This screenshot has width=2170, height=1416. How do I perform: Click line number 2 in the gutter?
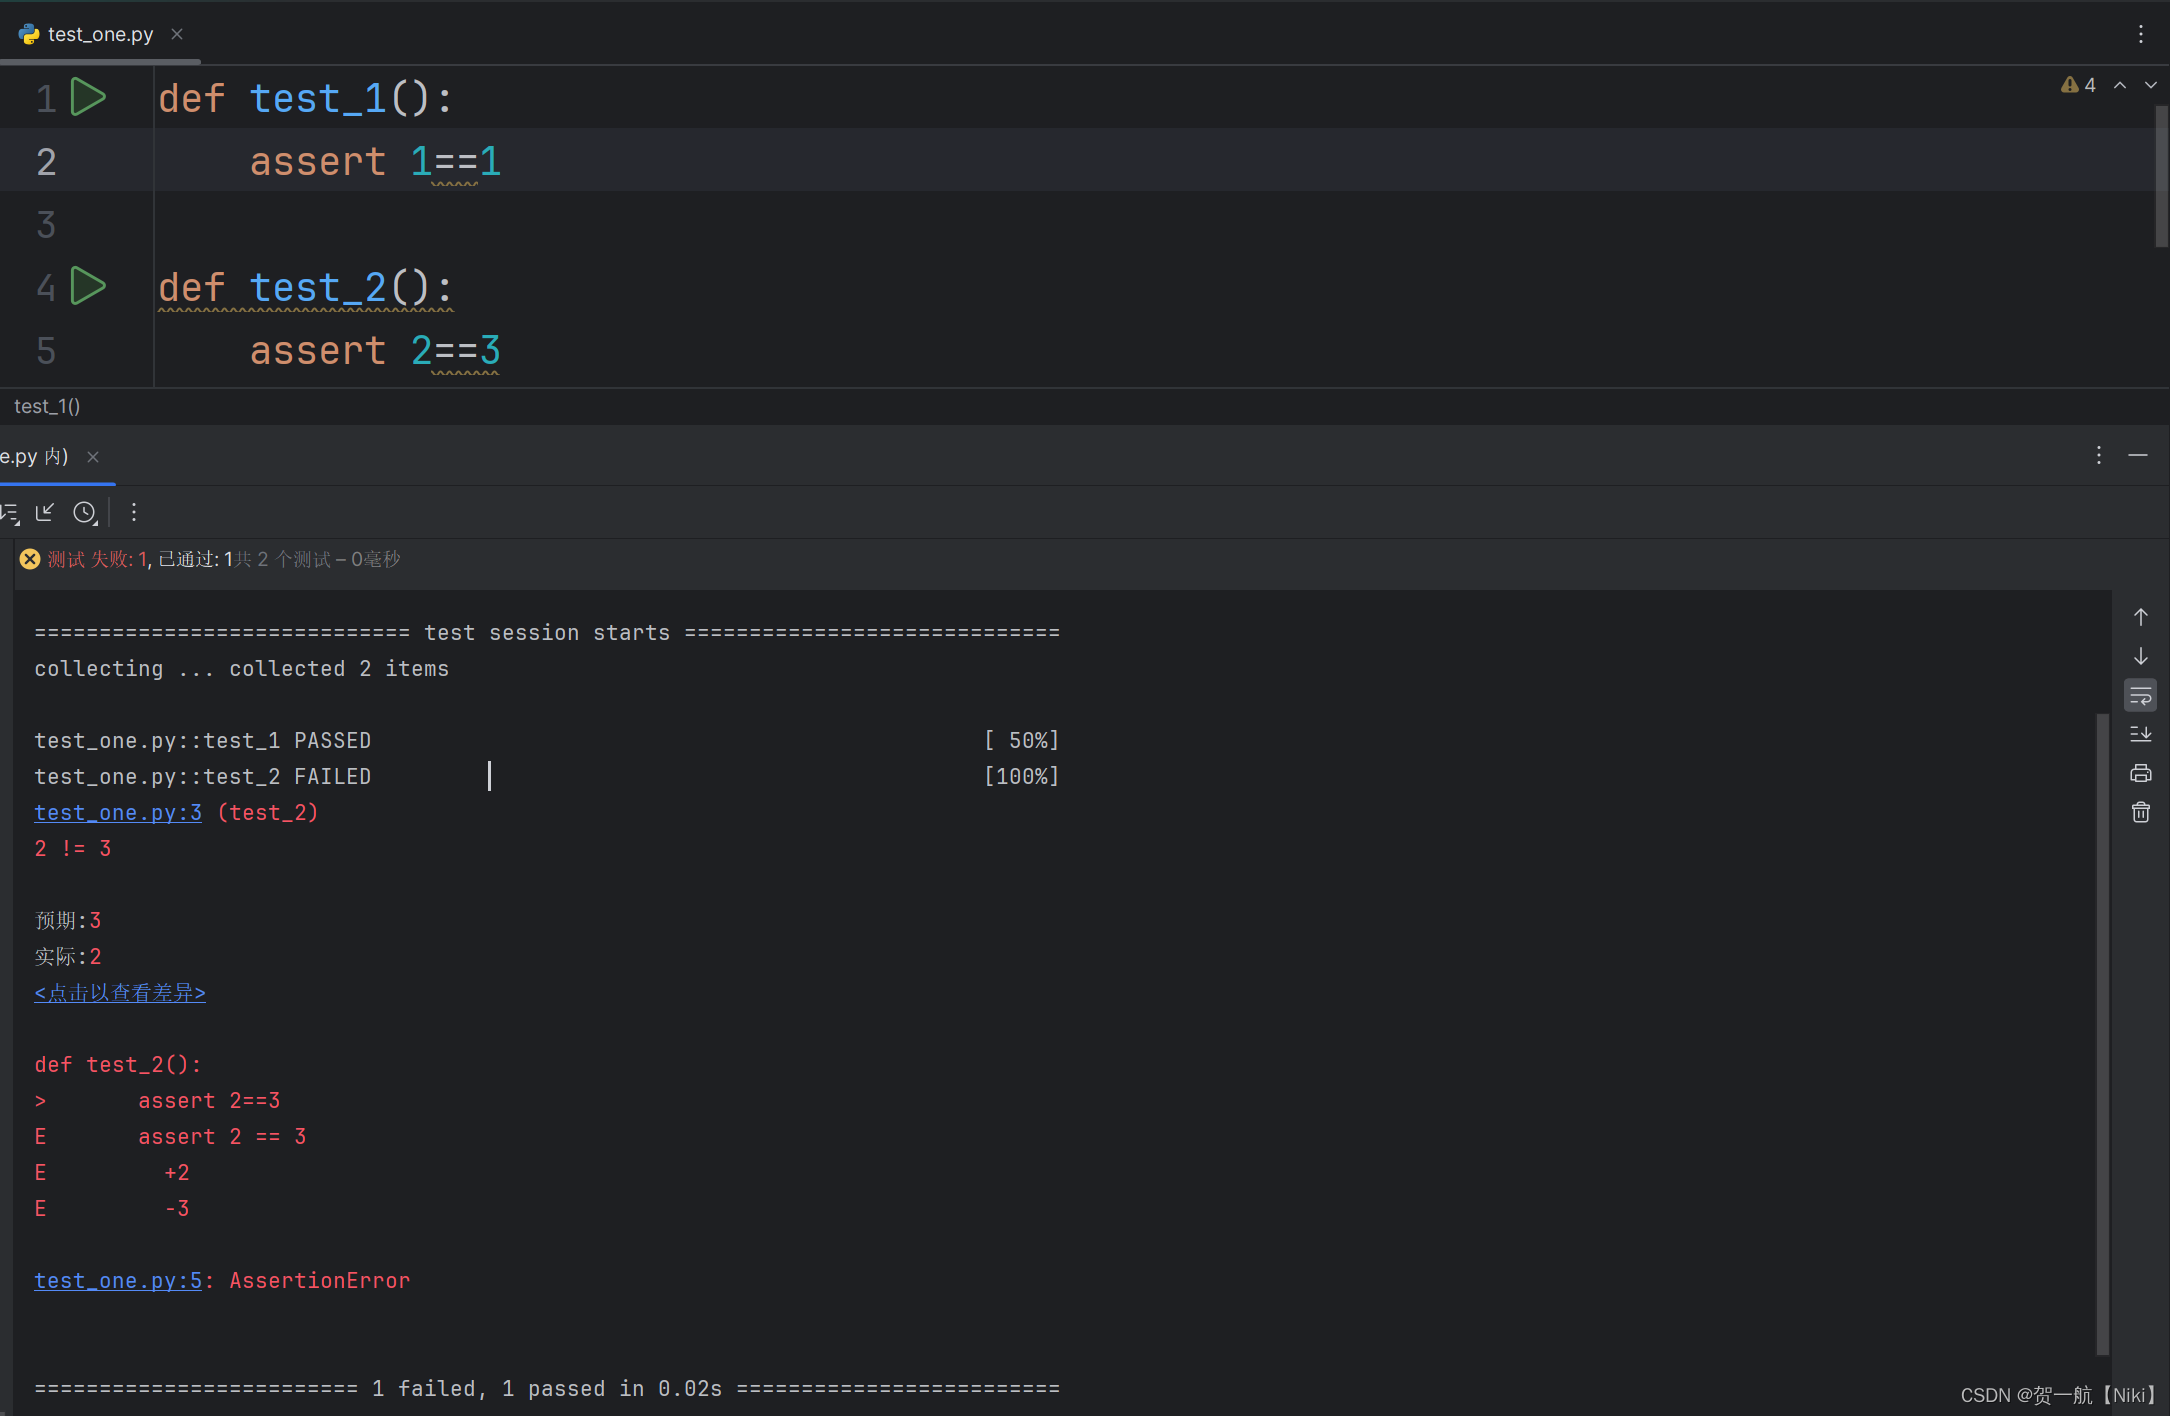tap(46, 162)
